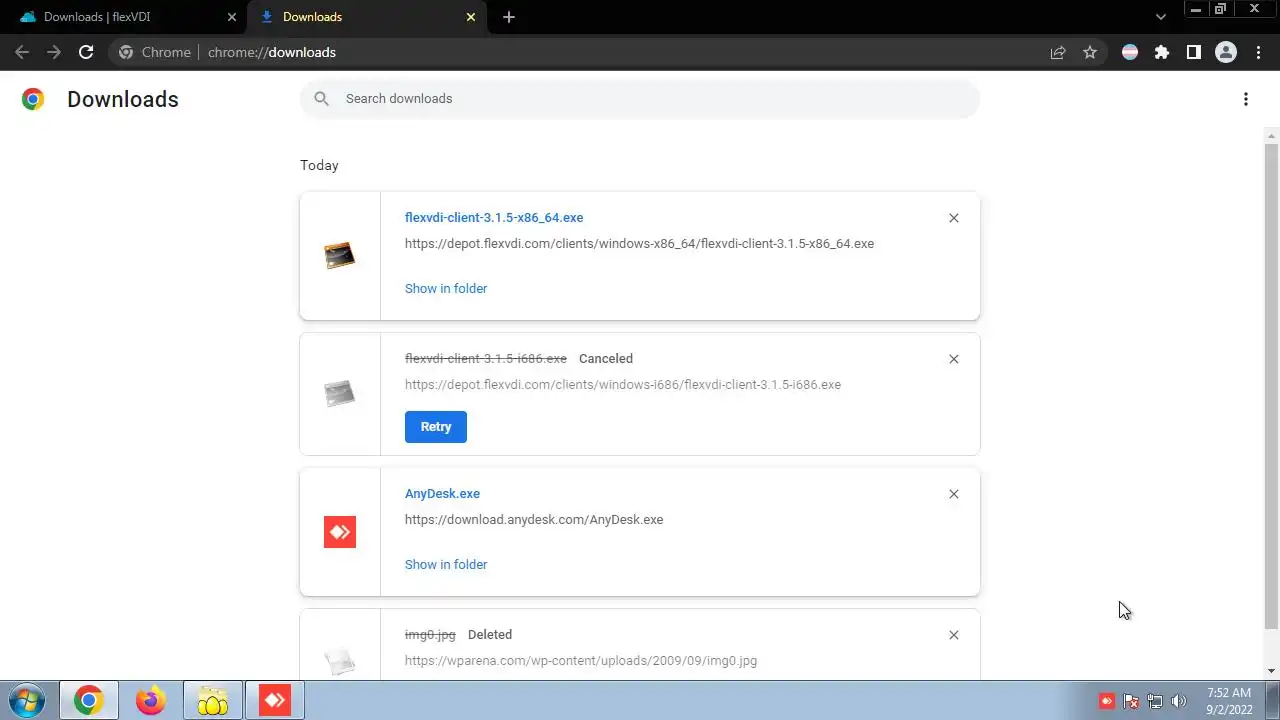Remove canceled flexvdi i686 entry from list

click(x=954, y=359)
